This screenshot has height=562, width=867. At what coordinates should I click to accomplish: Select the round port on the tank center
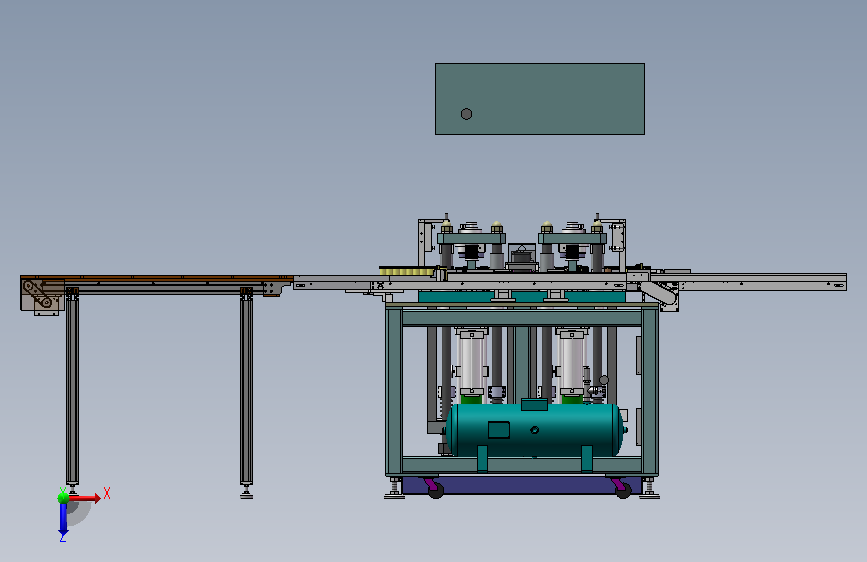[535, 430]
